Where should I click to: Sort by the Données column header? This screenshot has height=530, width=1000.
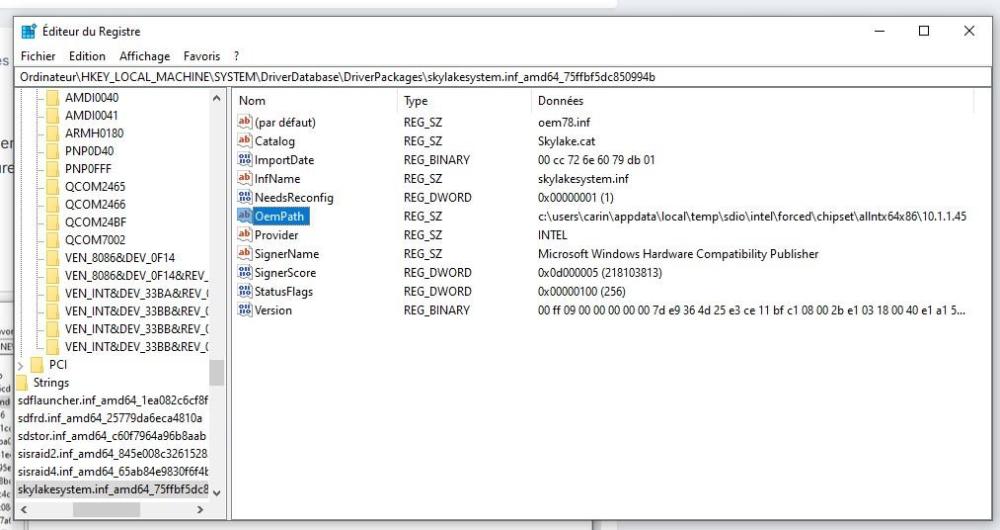click(561, 101)
